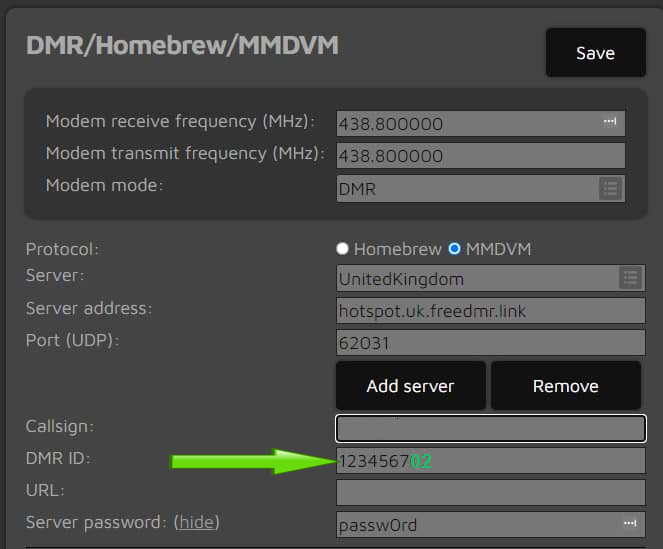The image size is (663, 549).
Task: Click the Callsign input field
Action: point(490,428)
